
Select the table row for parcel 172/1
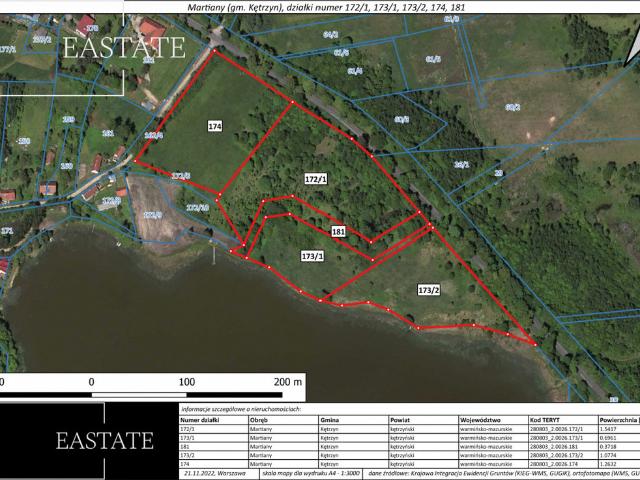click(x=400, y=429)
